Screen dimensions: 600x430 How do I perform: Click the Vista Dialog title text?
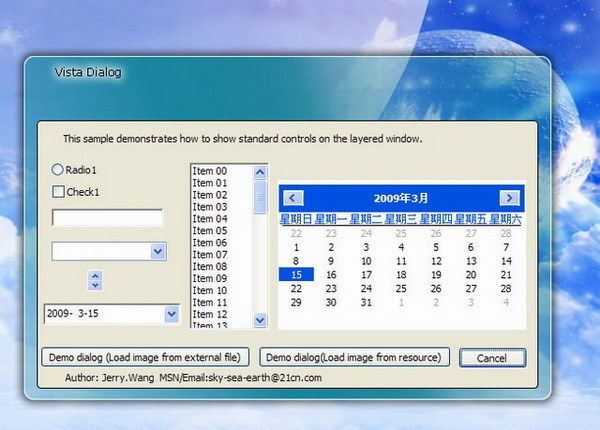tap(88, 72)
